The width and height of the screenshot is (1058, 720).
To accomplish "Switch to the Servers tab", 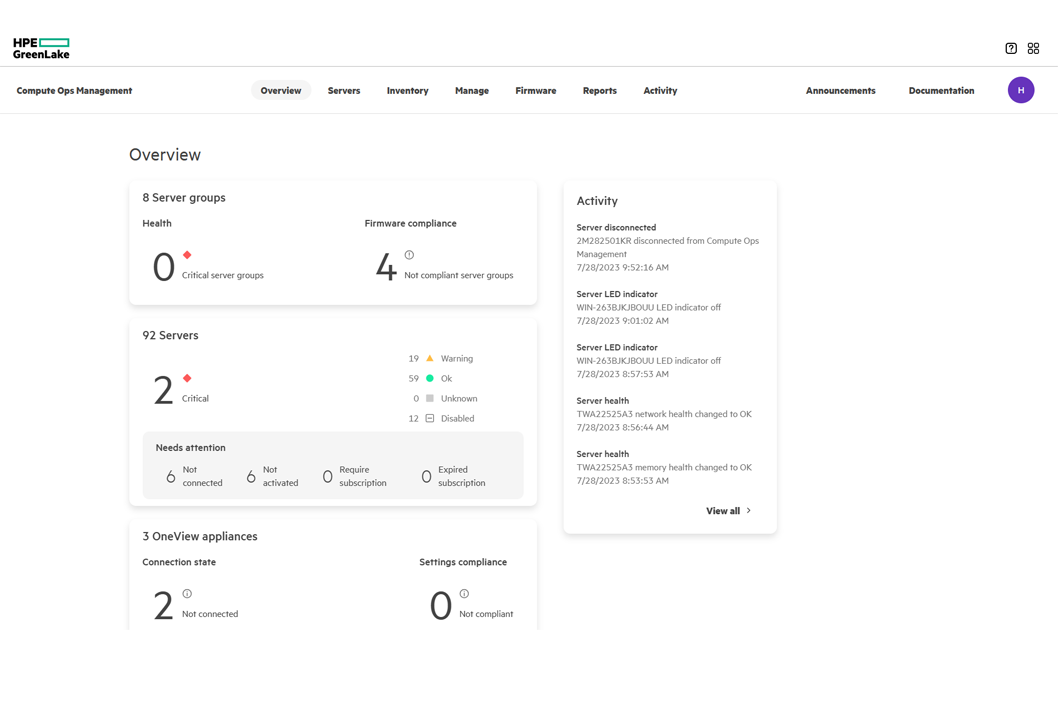I will pos(343,91).
